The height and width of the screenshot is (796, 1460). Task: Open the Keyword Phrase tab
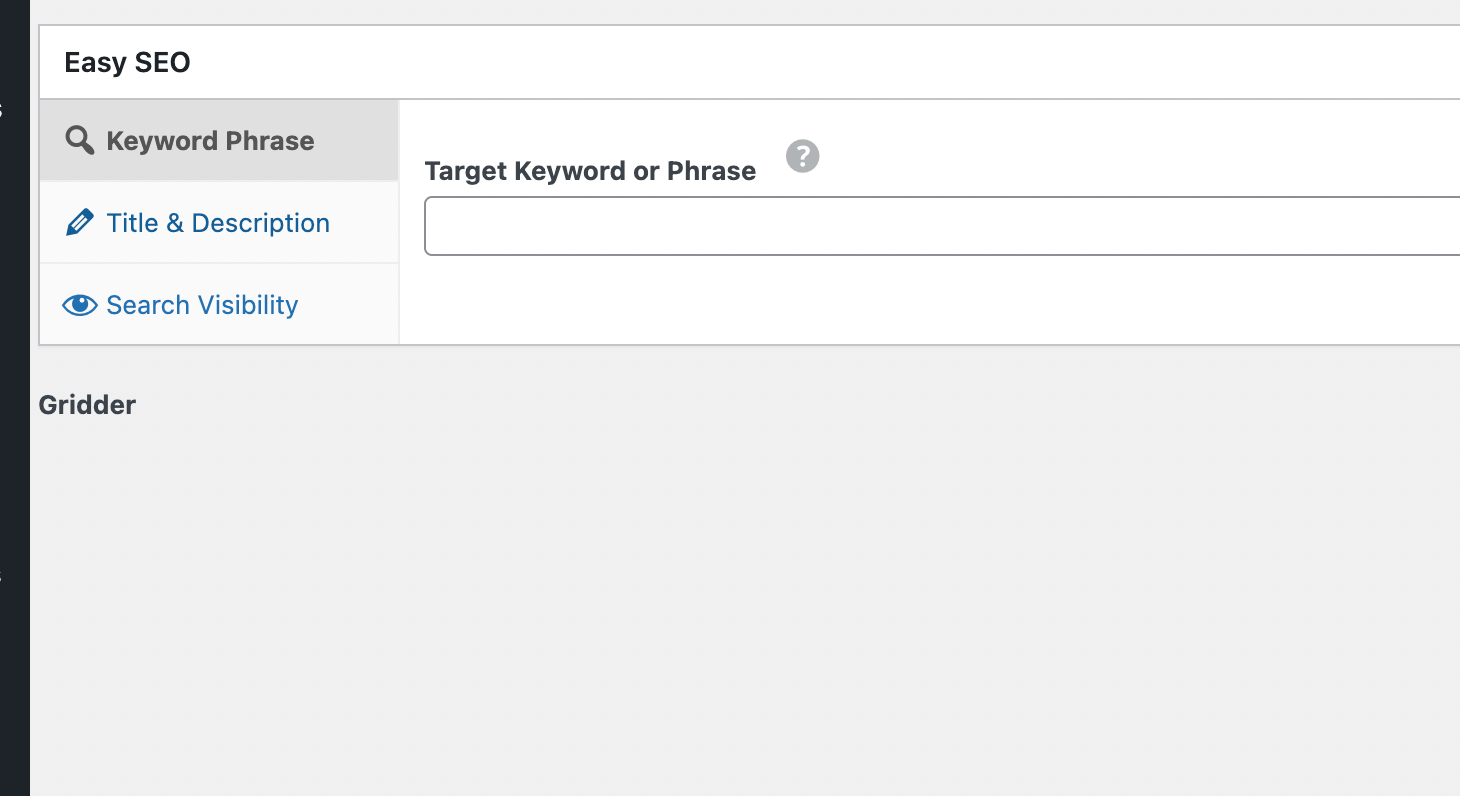tap(210, 141)
